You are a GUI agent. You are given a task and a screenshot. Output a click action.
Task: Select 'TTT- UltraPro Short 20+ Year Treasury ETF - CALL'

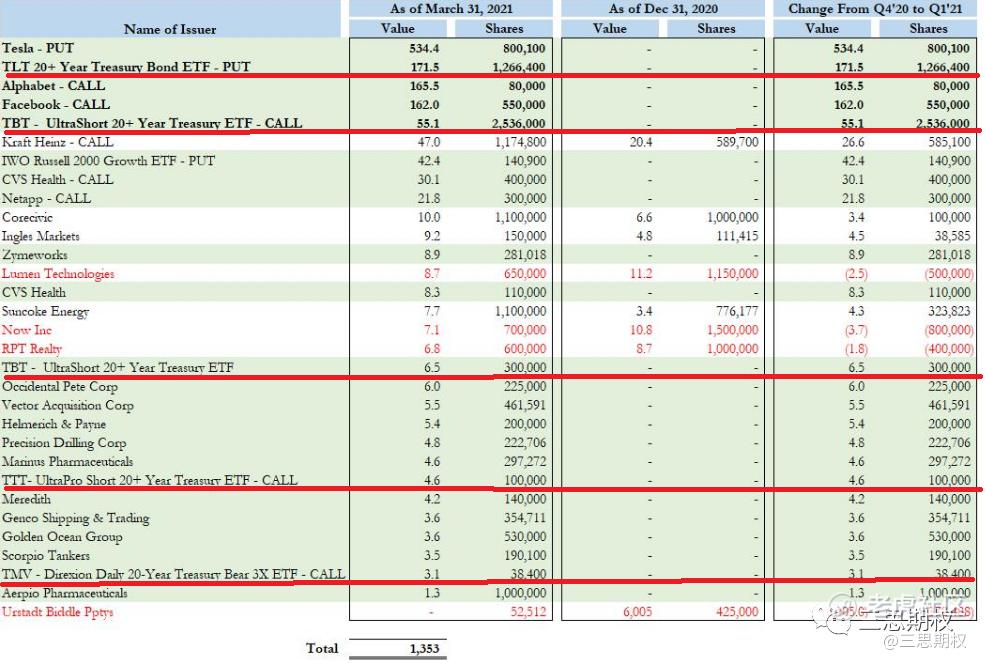tap(150, 481)
